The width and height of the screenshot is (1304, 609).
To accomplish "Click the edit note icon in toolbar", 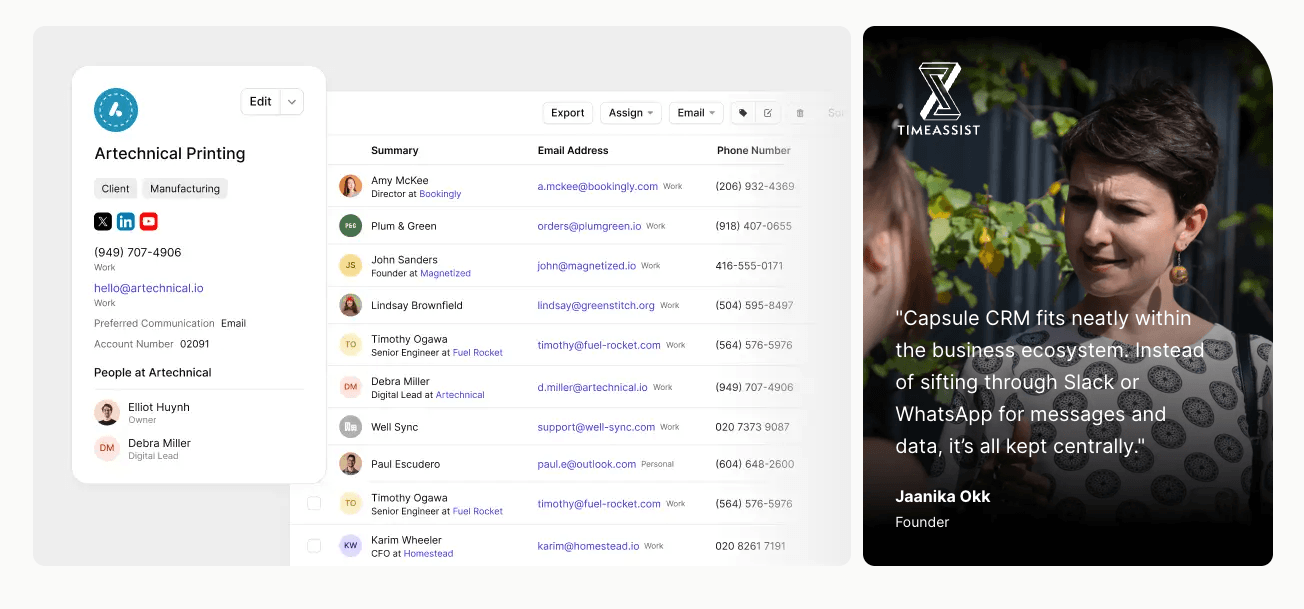I will click(x=768, y=113).
